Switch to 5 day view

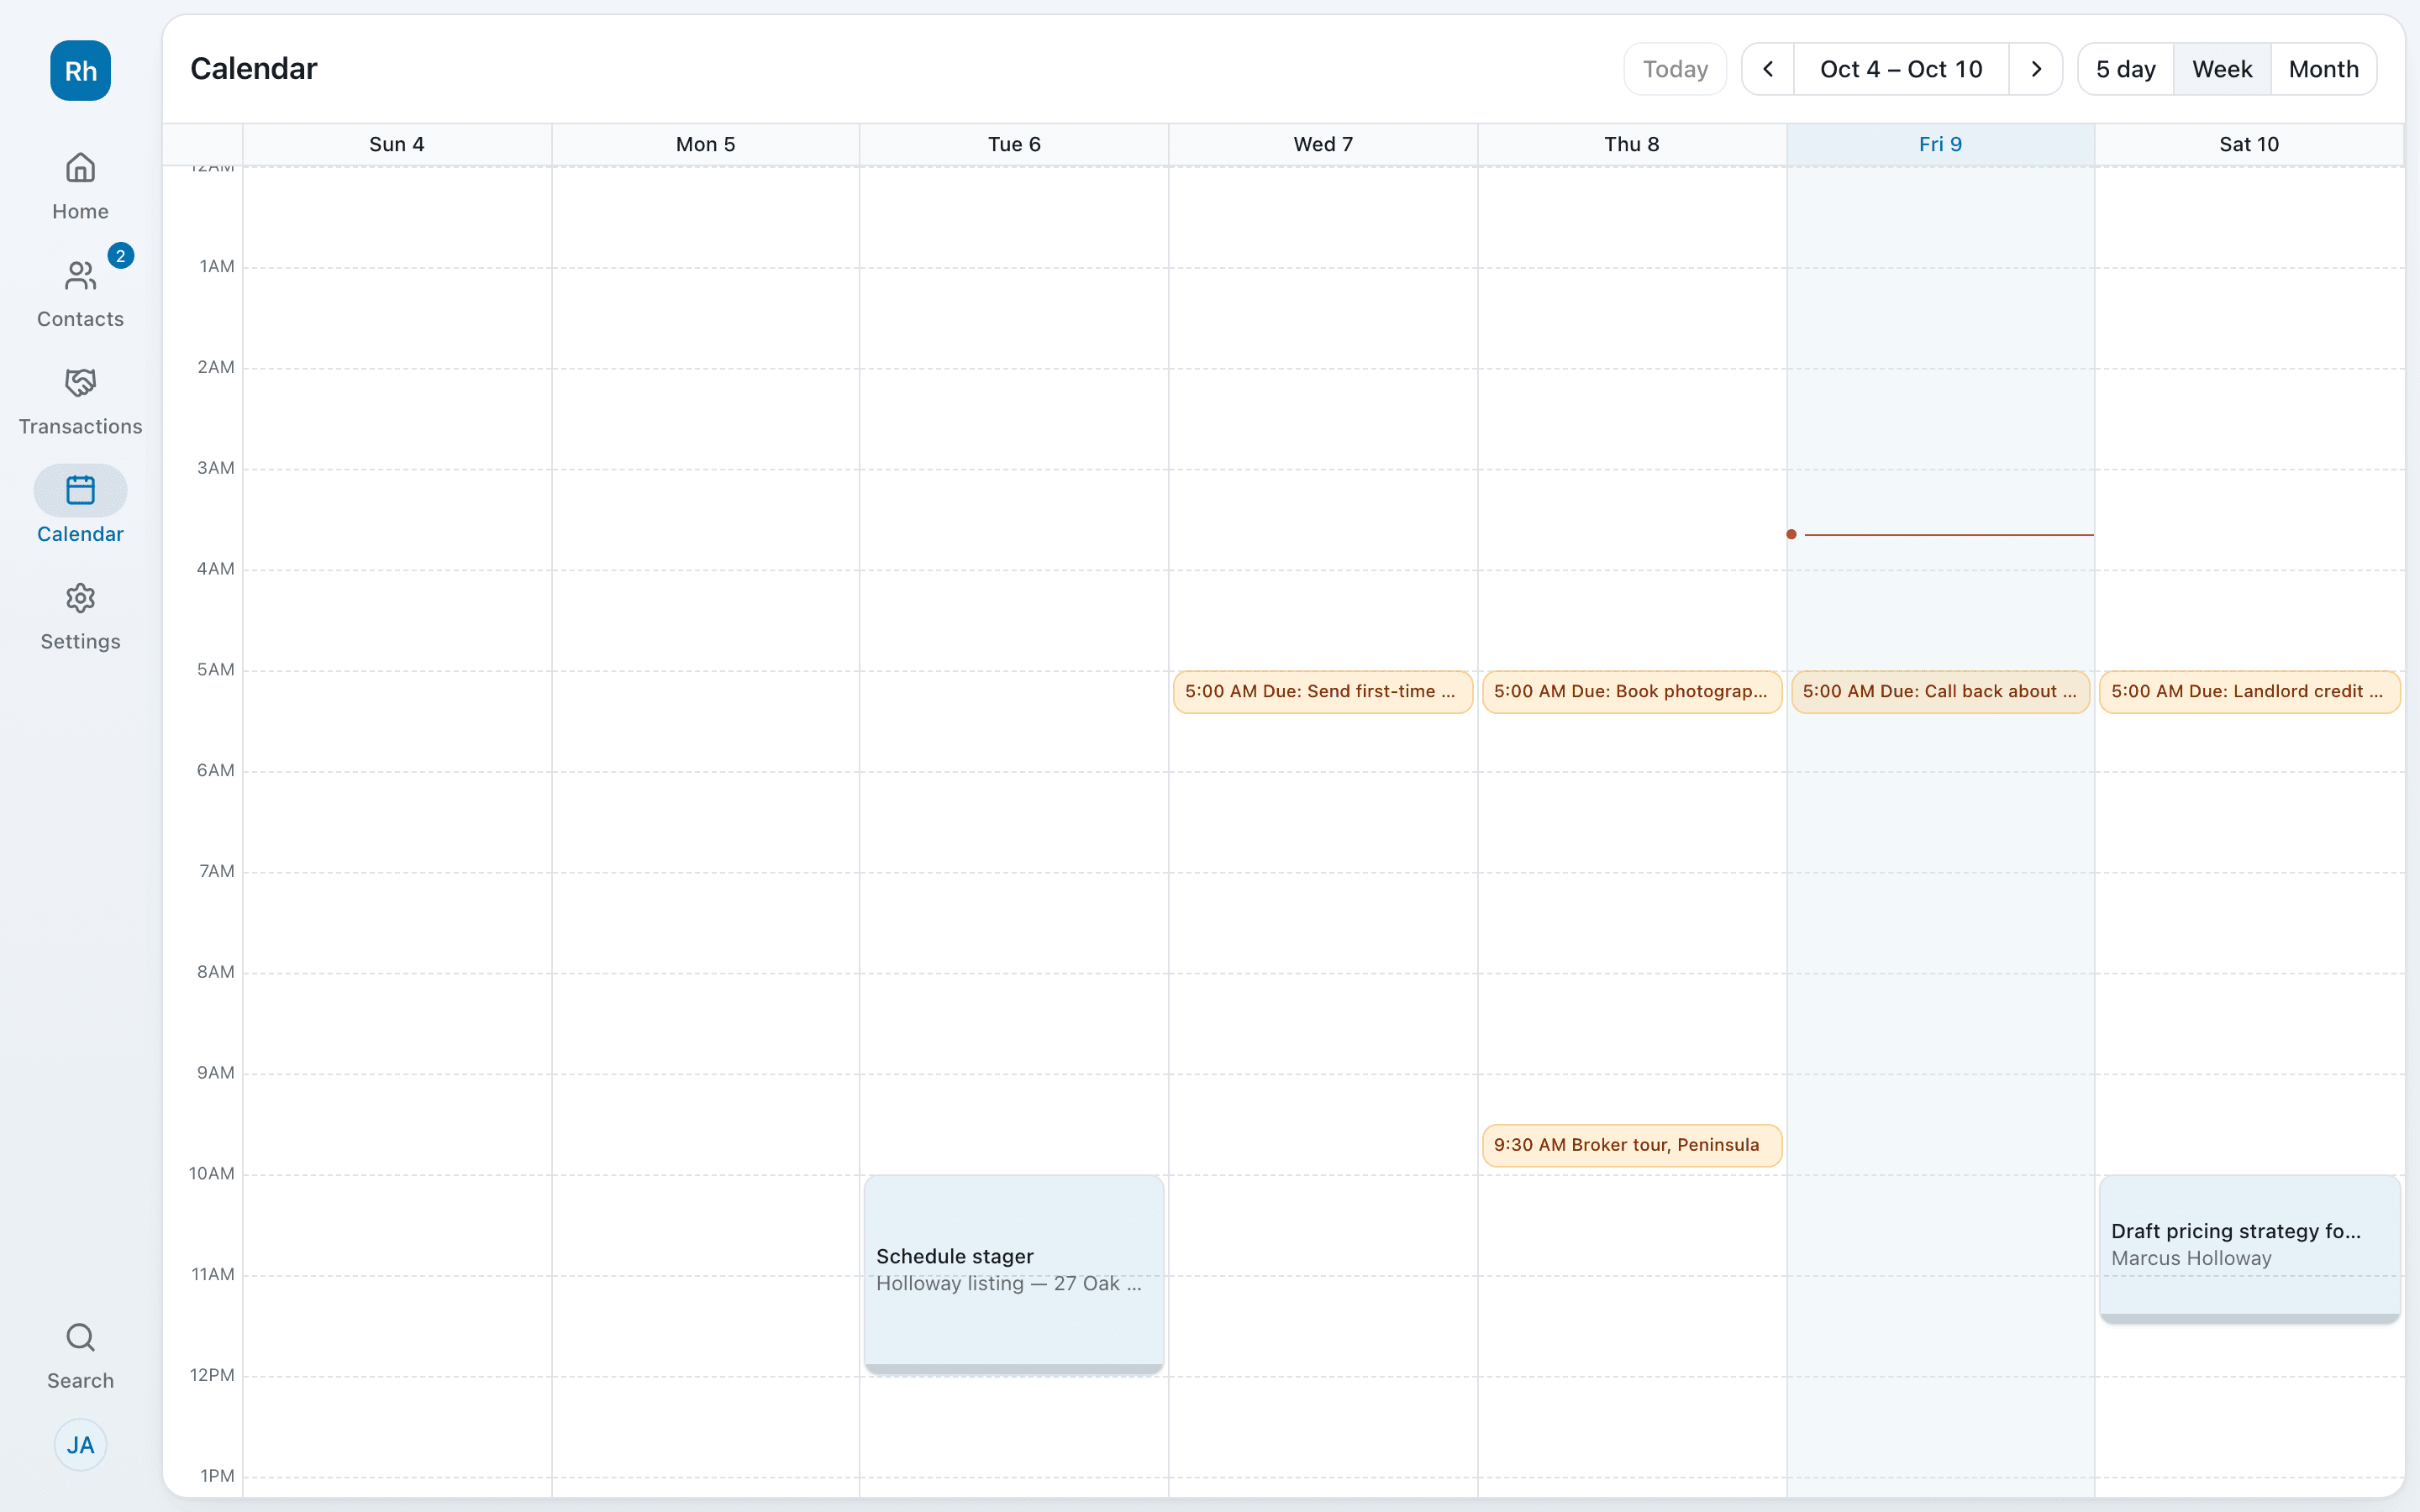point(2125,69)
